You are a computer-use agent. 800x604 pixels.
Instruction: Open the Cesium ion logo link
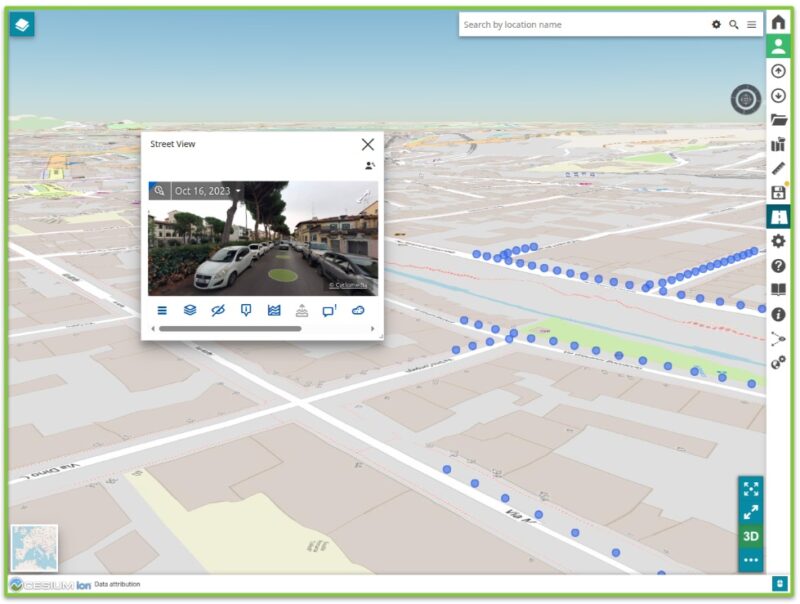point(50,585)
